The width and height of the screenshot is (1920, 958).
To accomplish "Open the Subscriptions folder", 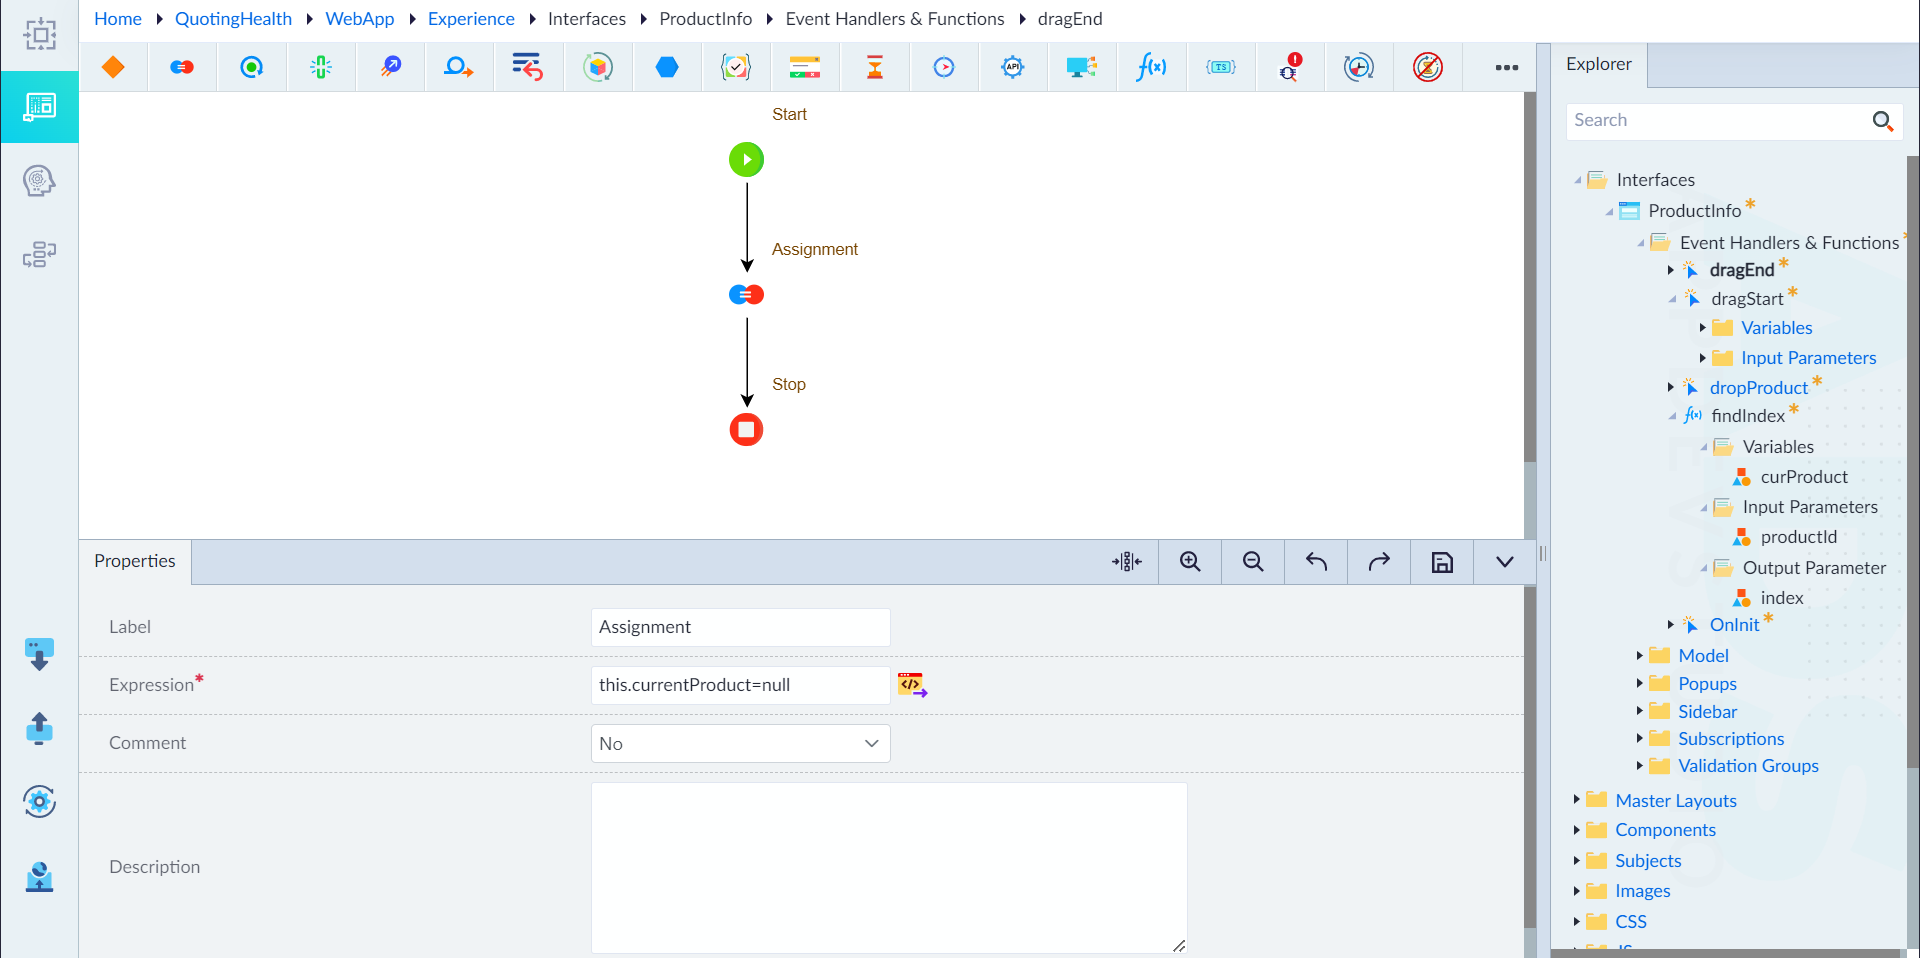I will click(x=1731, y=739).
